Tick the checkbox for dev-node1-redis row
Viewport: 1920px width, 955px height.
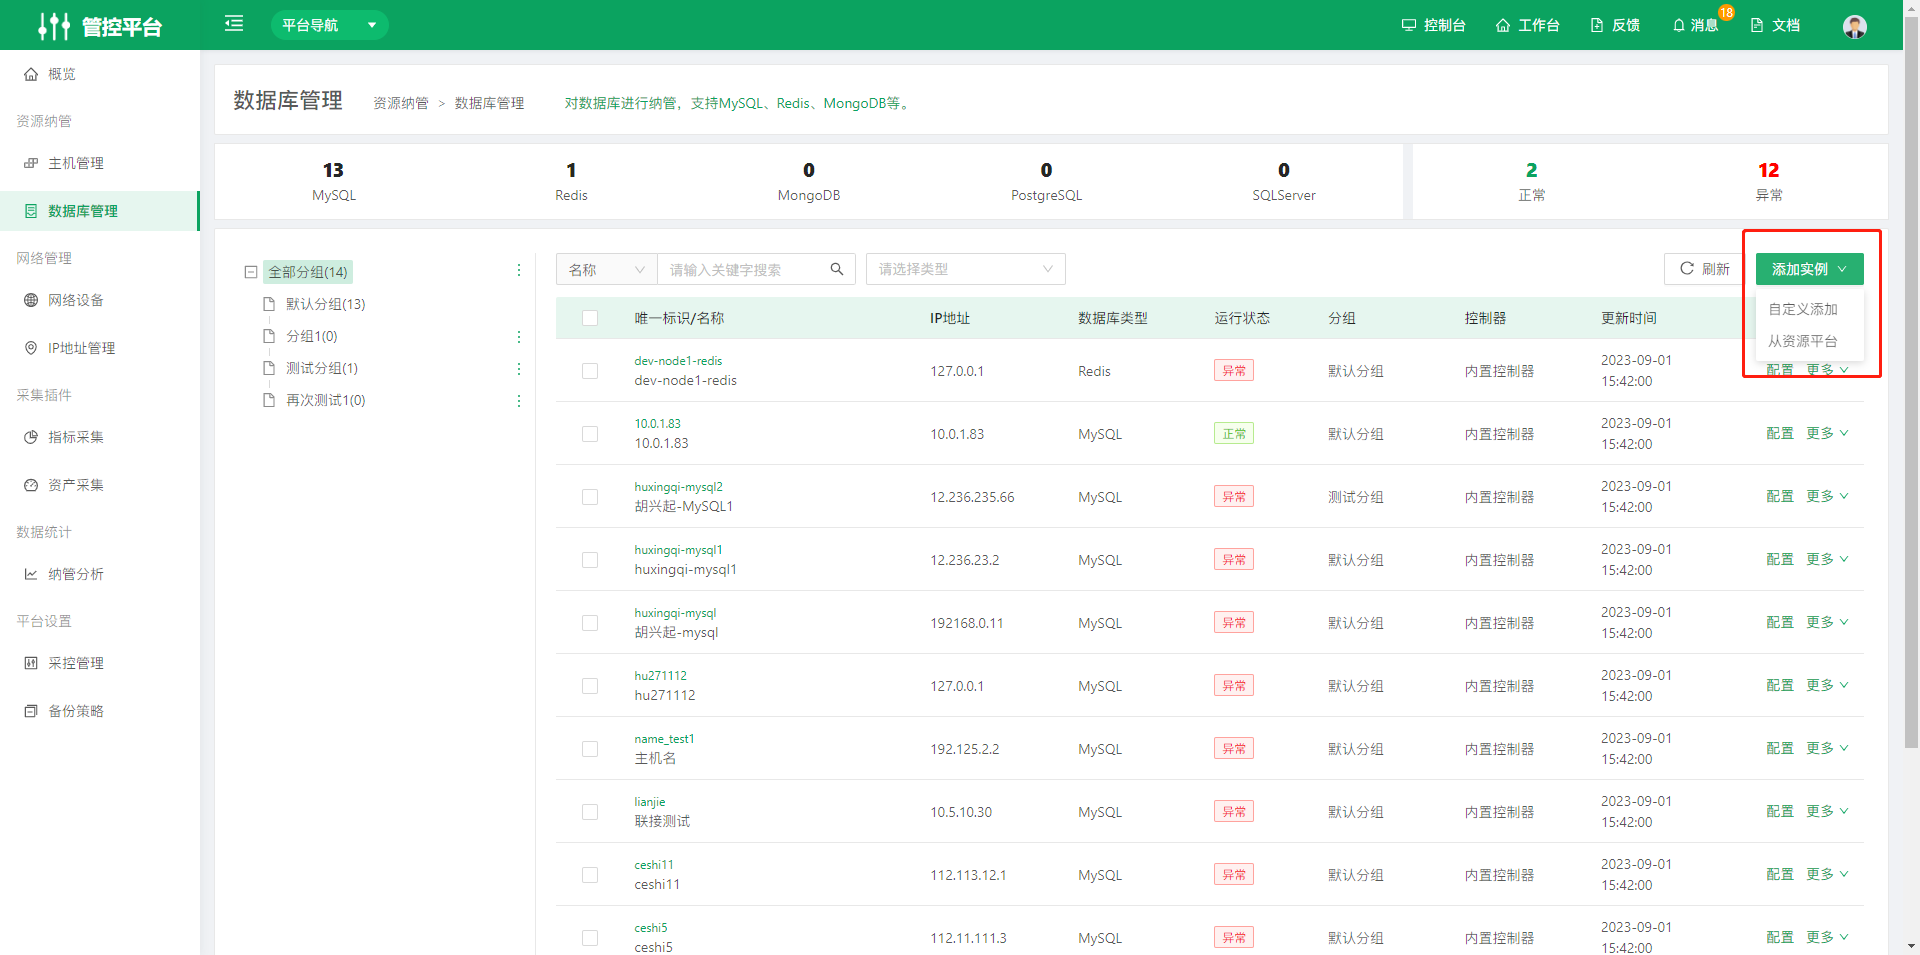point(590,371)
